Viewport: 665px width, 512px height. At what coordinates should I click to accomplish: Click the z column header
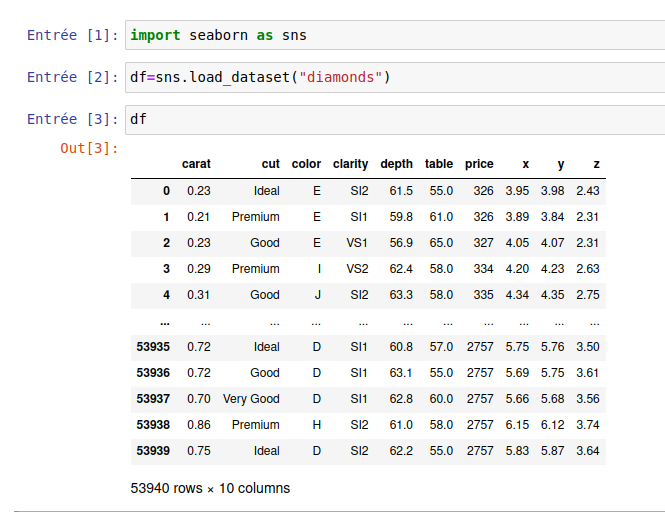pyautogui.click(x=596, y=164)
